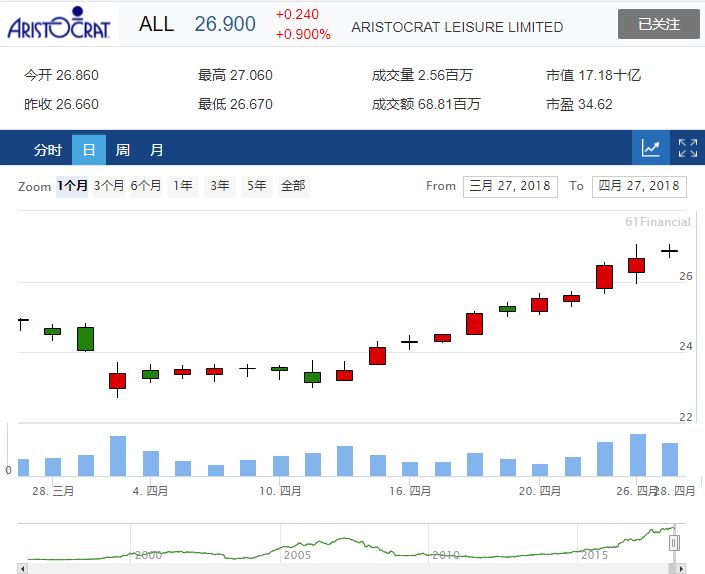
Task: Click the price change +0.240
Action: [x=297, y=14]
